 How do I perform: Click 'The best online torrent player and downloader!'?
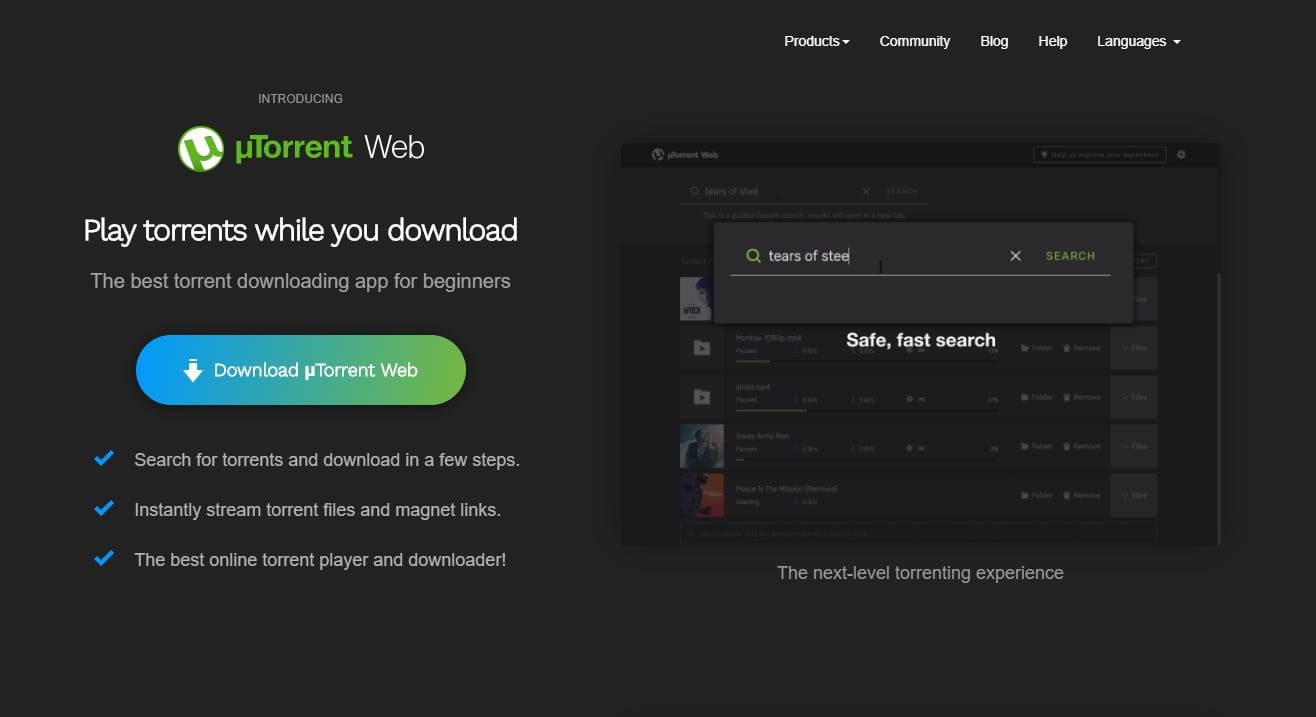pyautogui.click(x=320, y=560)
